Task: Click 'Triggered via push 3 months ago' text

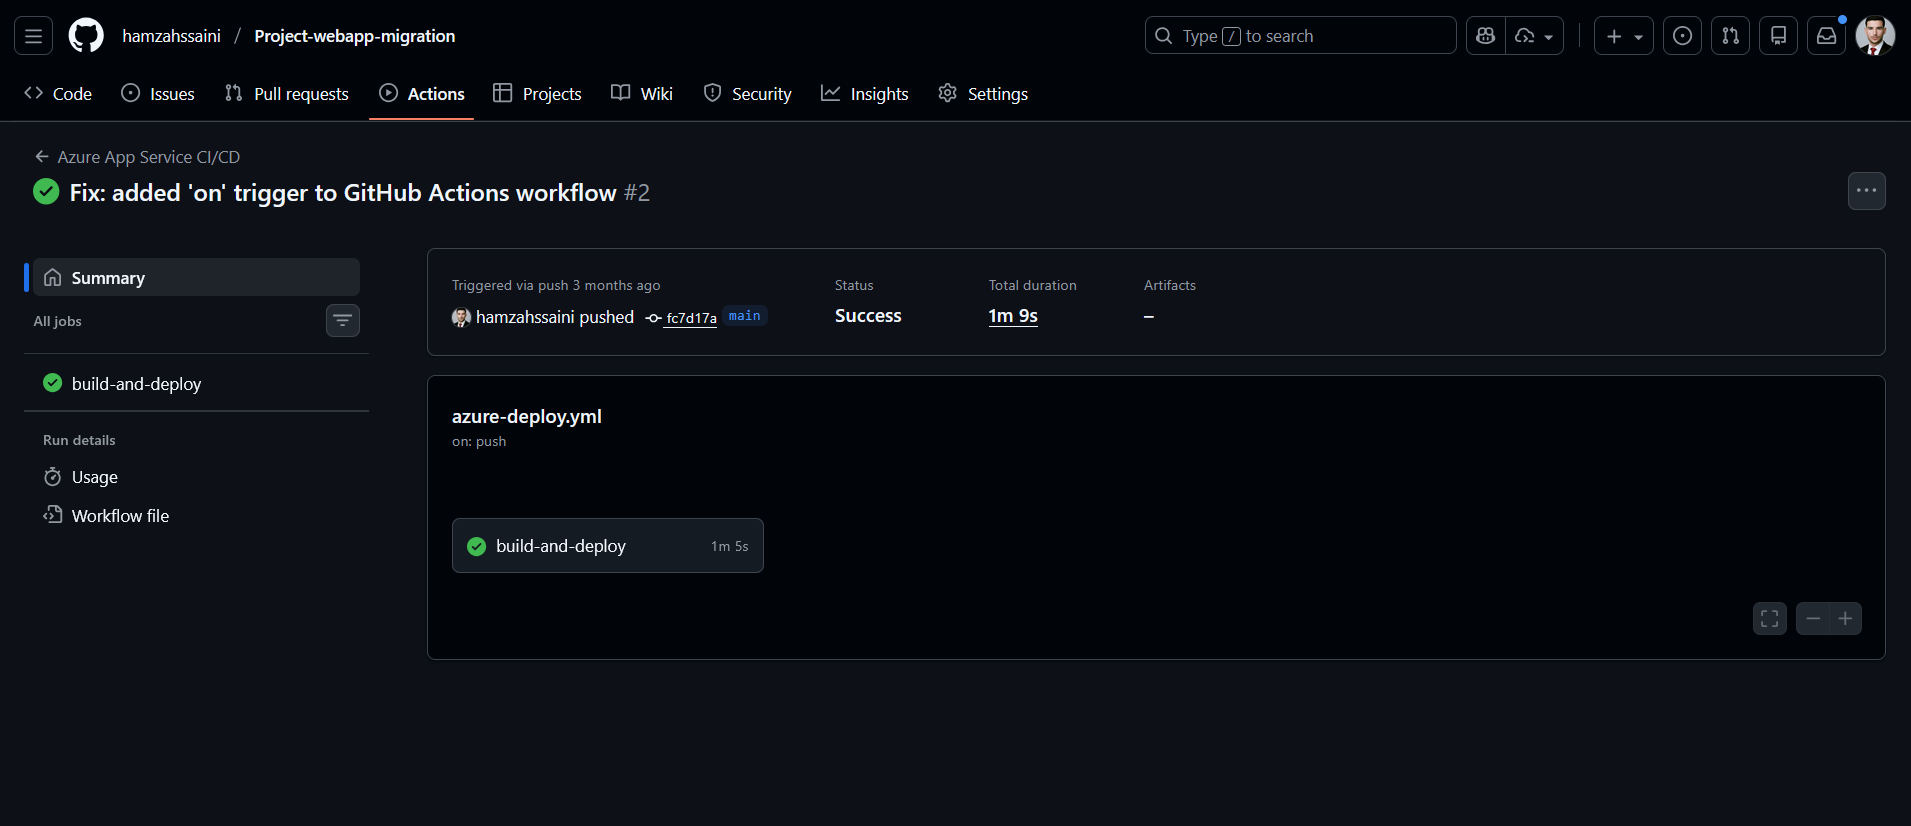Action: (x=556, y=286)
